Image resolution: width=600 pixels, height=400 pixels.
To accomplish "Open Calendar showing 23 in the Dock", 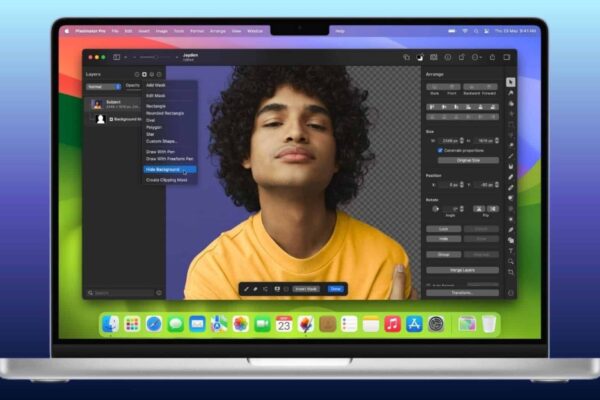I will tap(284, 324).
